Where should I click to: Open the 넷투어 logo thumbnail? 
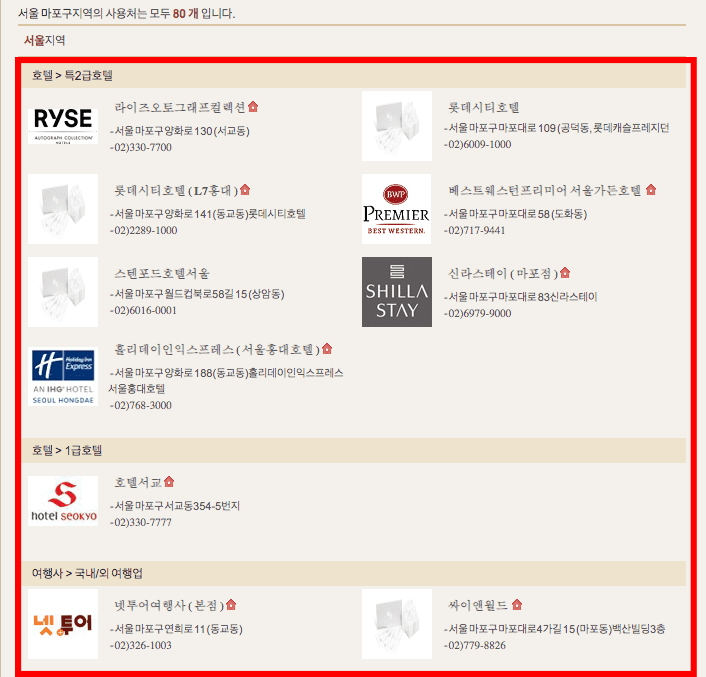point(63,624)
